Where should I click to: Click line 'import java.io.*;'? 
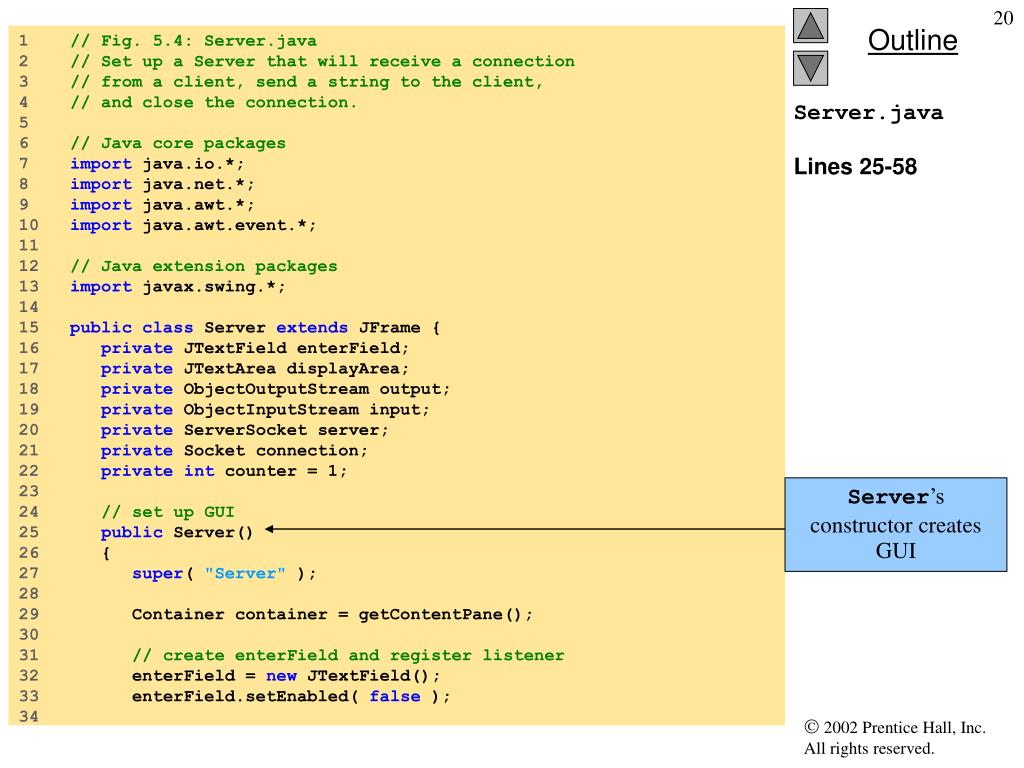pyautogui.click(x=157, y=164)
